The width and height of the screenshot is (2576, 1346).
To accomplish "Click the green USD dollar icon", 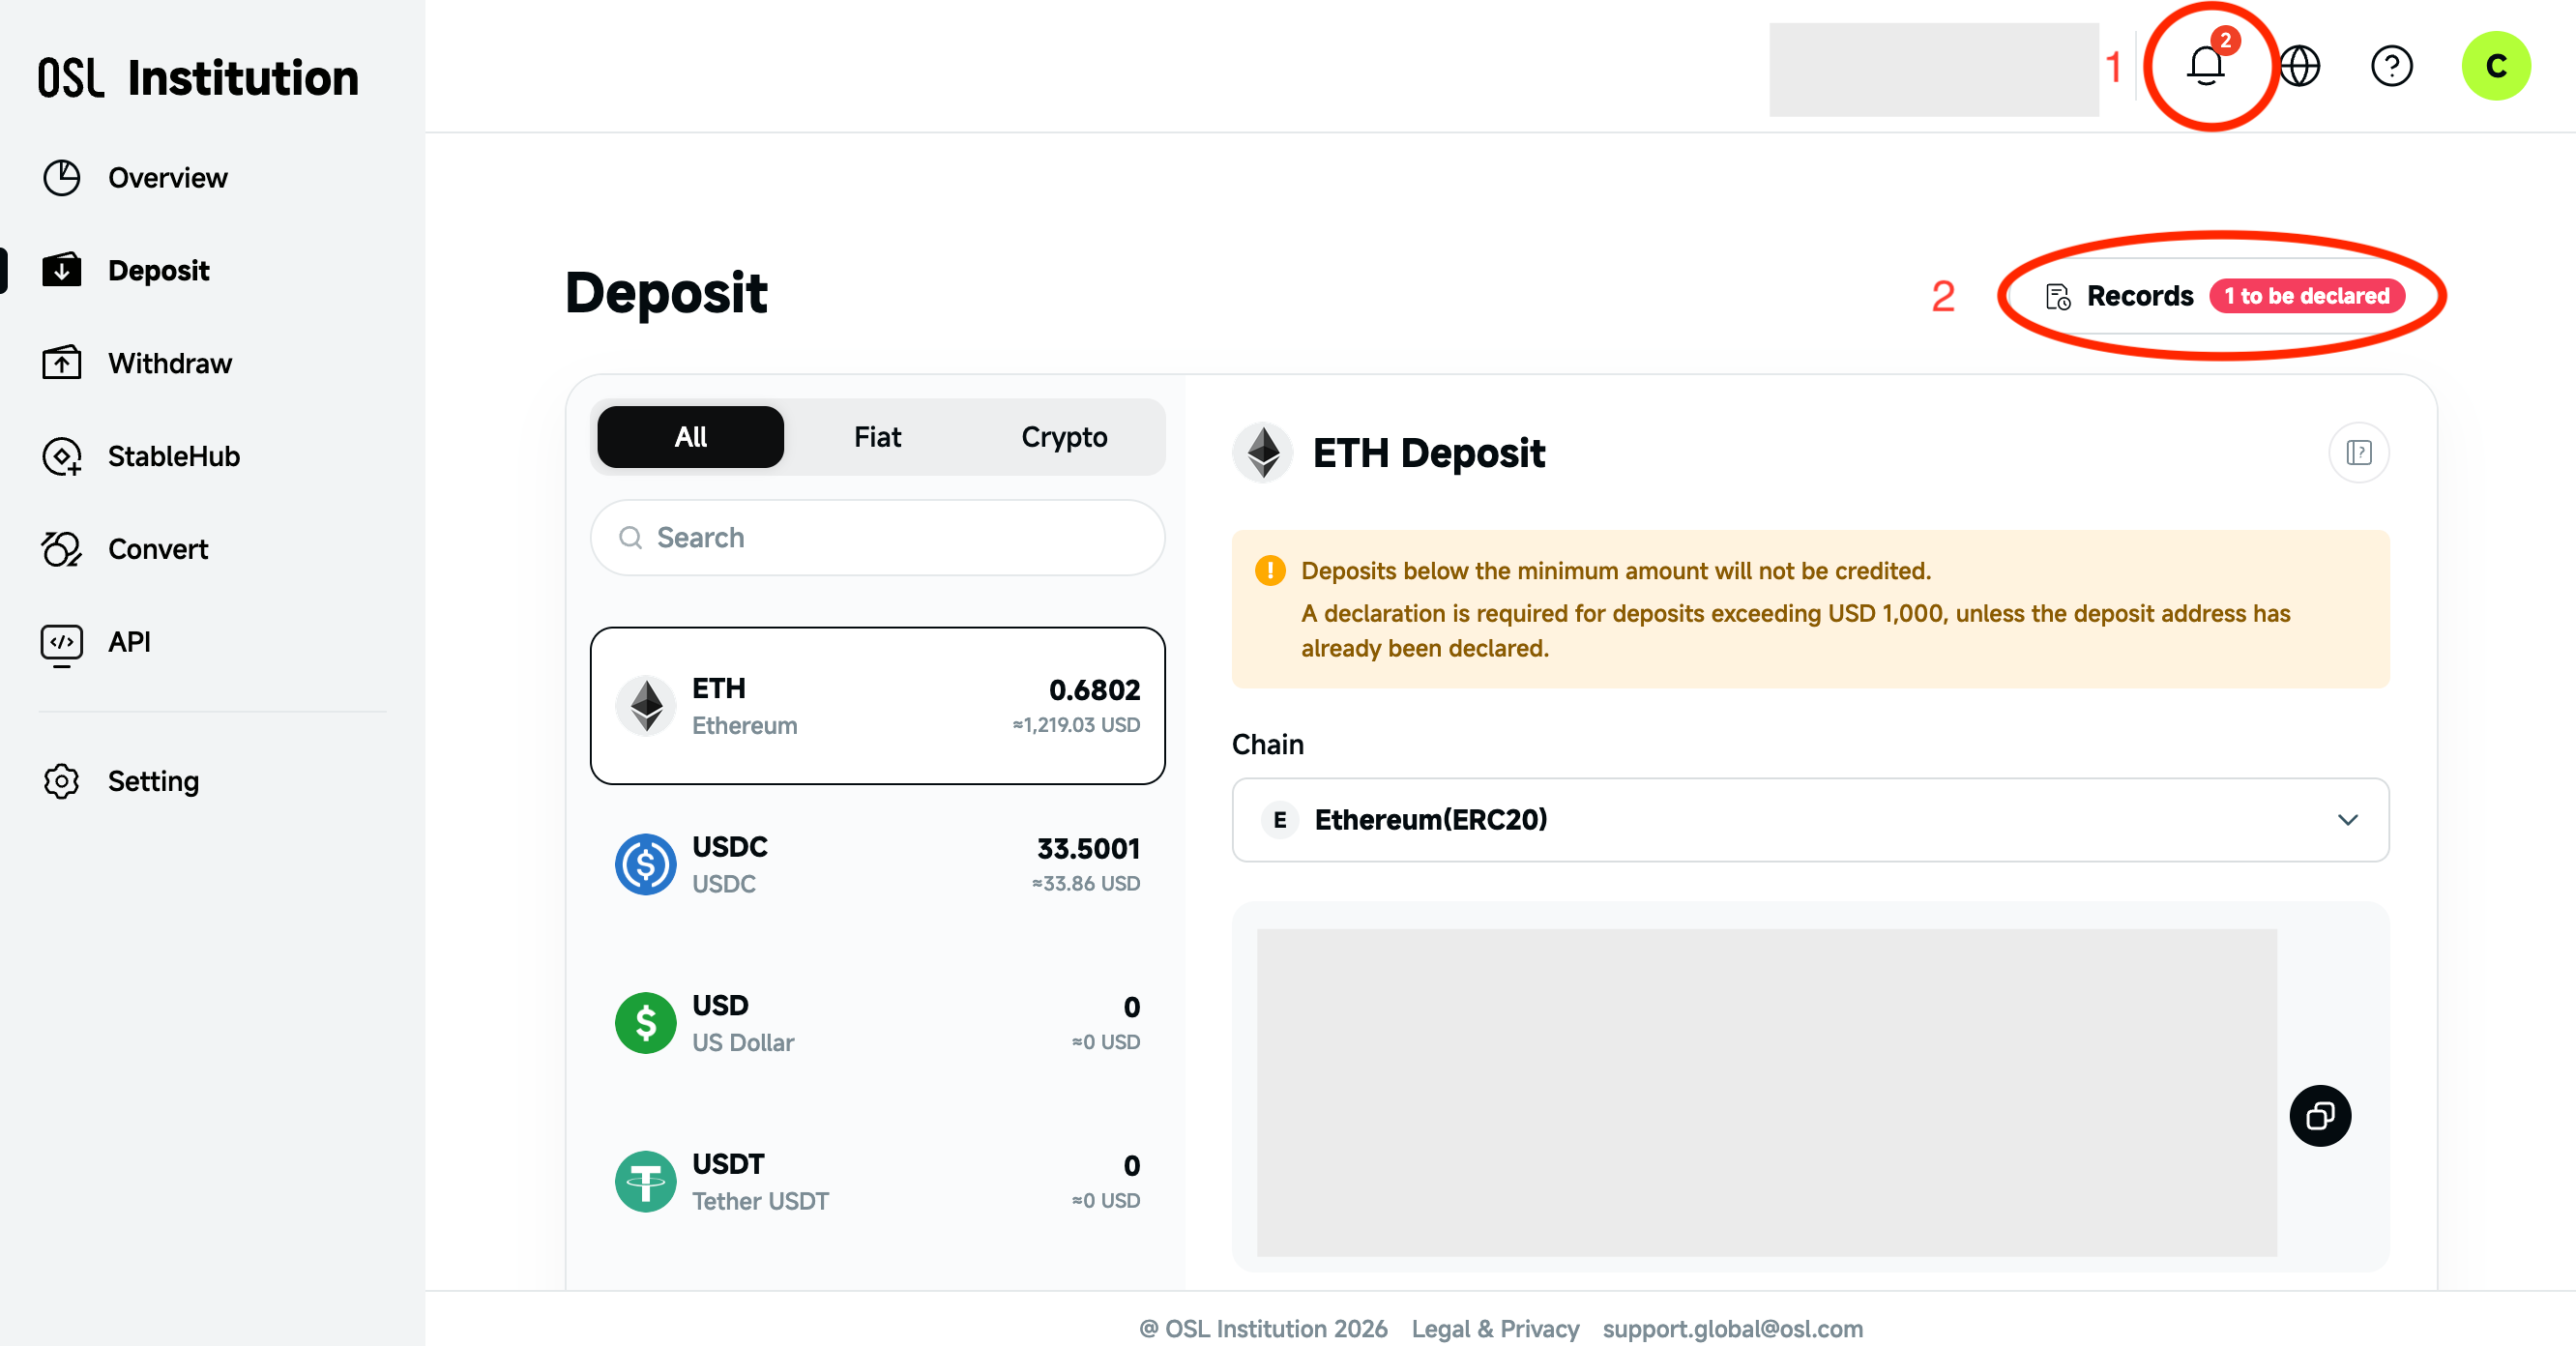I will click(646, 1023).
